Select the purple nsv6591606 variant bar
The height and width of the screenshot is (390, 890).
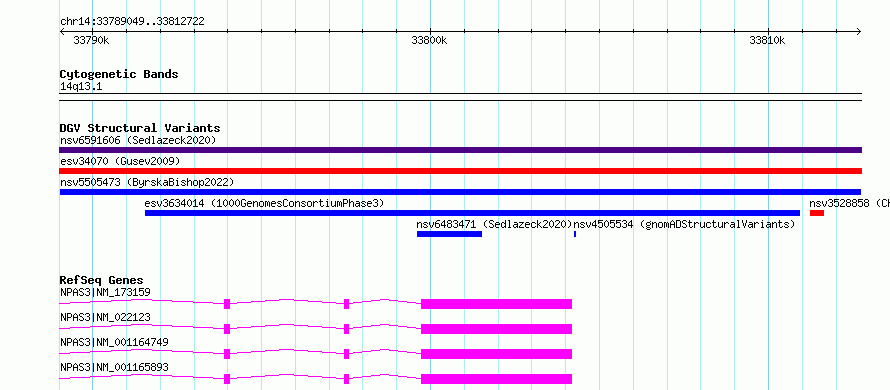point(460,150)
